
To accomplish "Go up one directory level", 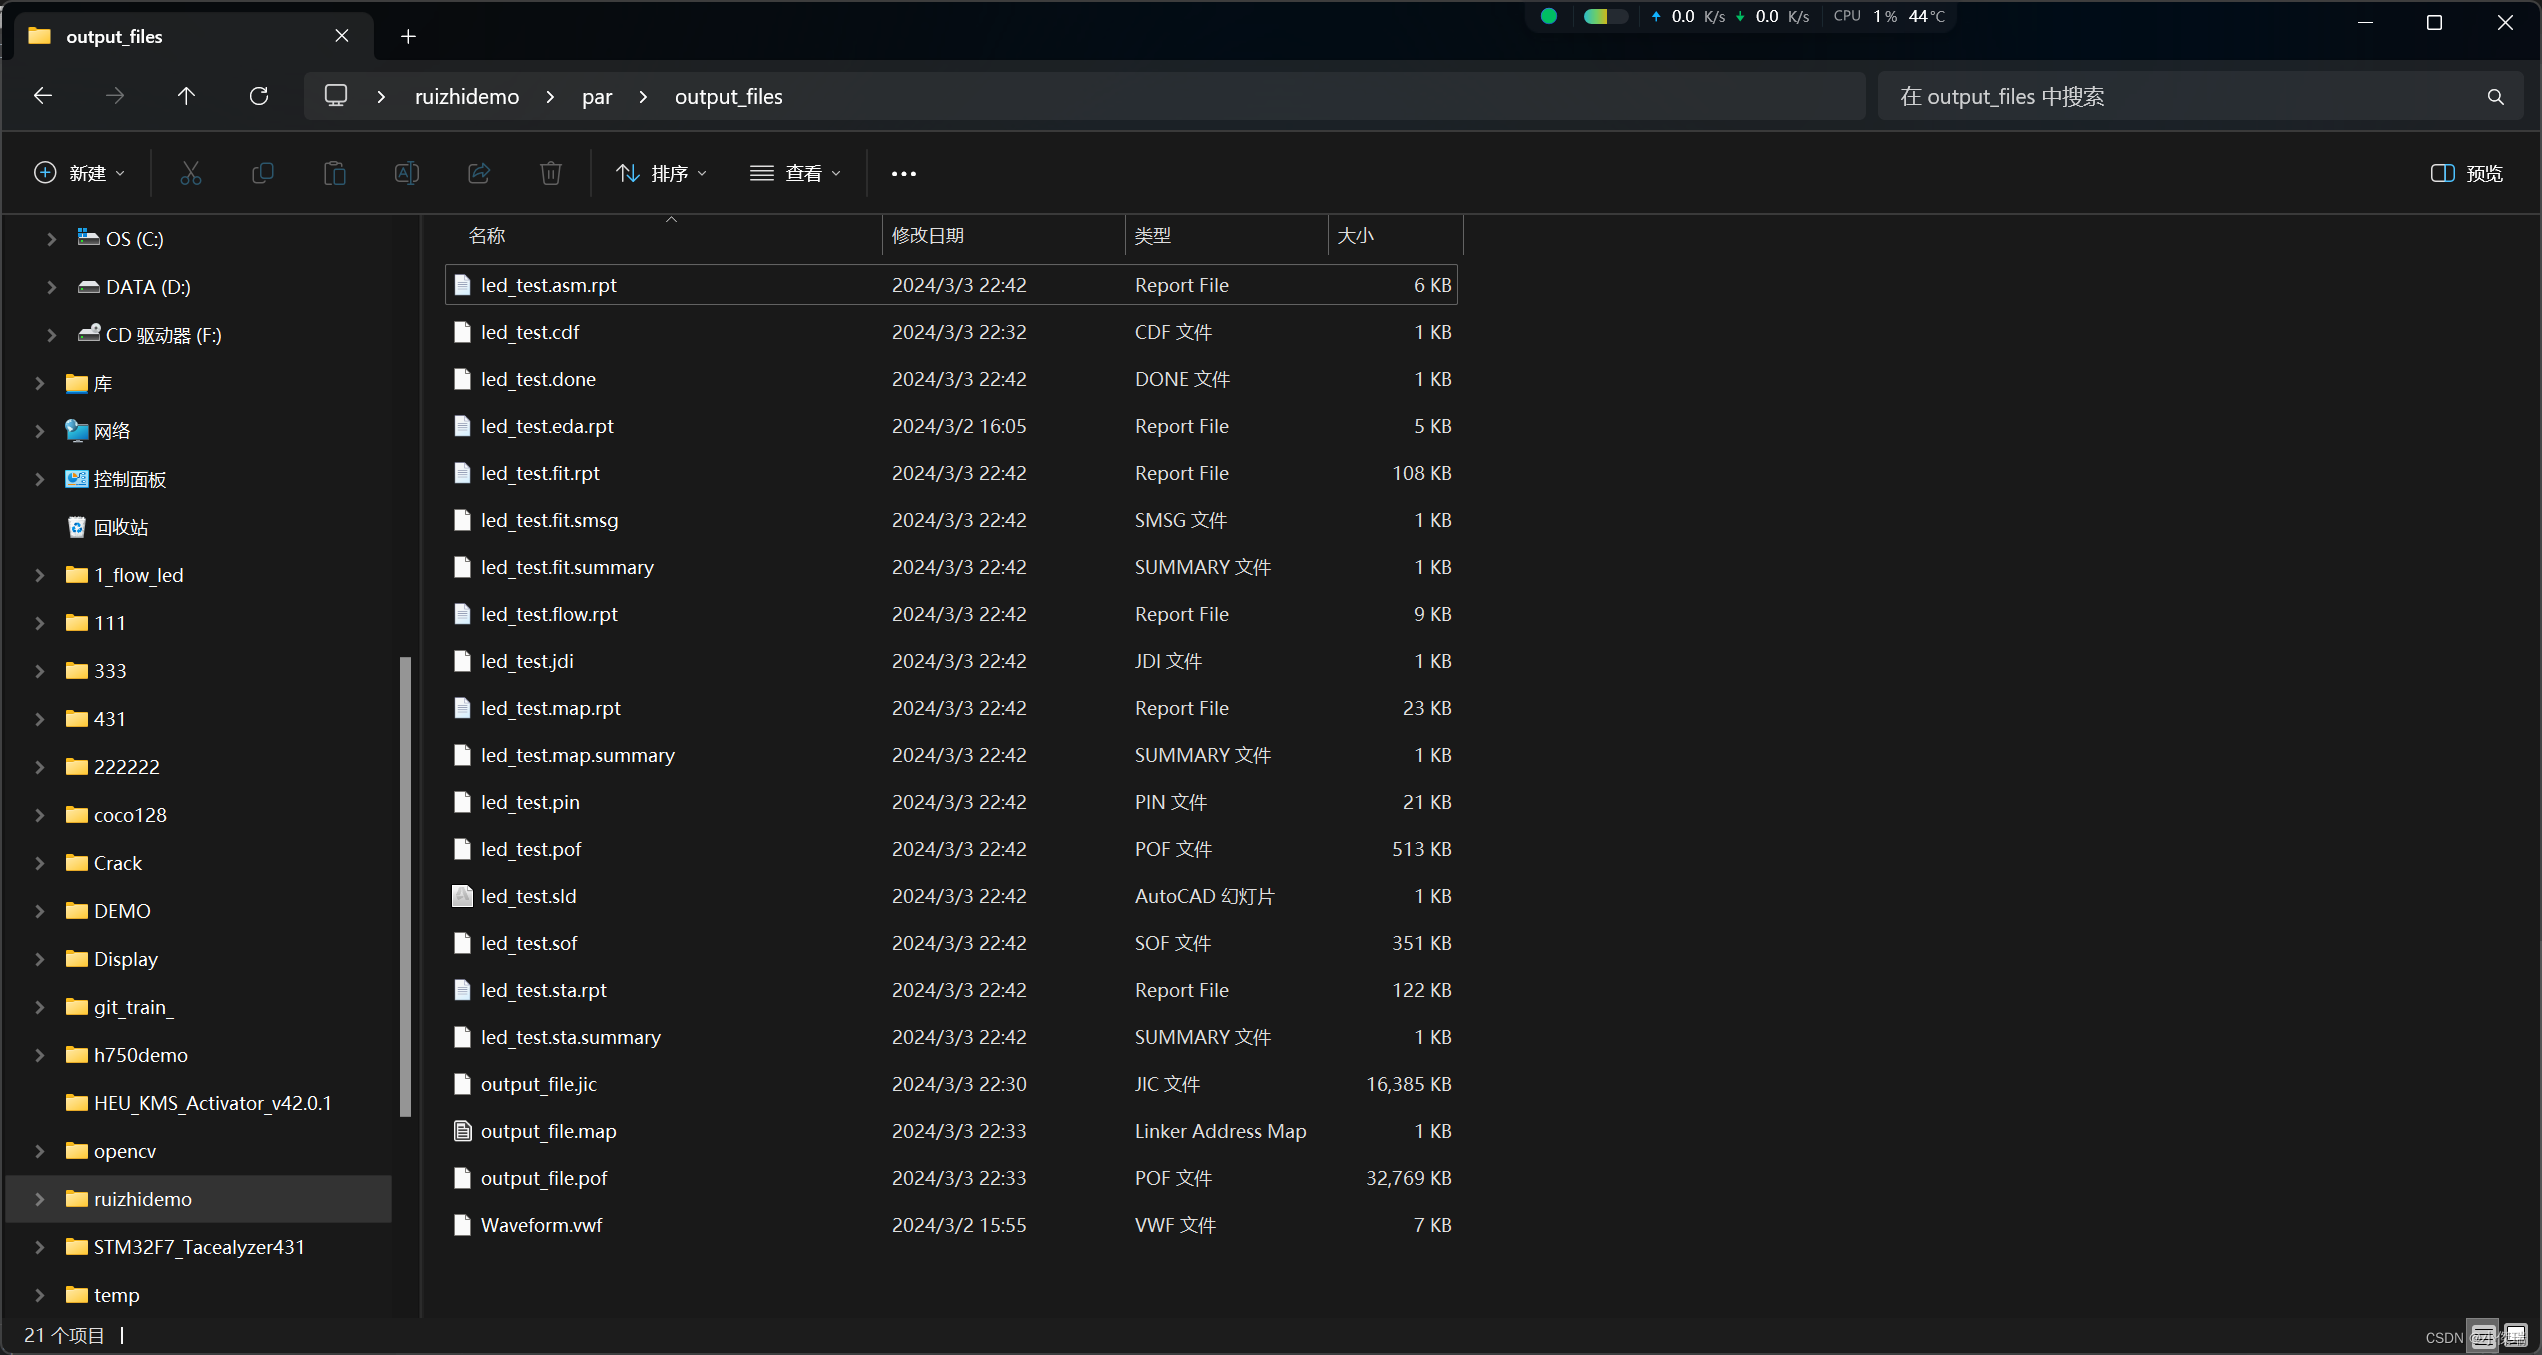I will pyautogui.click(x=186, y=96).
